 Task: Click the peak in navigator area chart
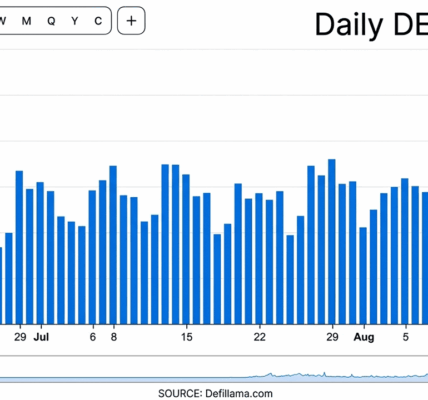[324, 373]
